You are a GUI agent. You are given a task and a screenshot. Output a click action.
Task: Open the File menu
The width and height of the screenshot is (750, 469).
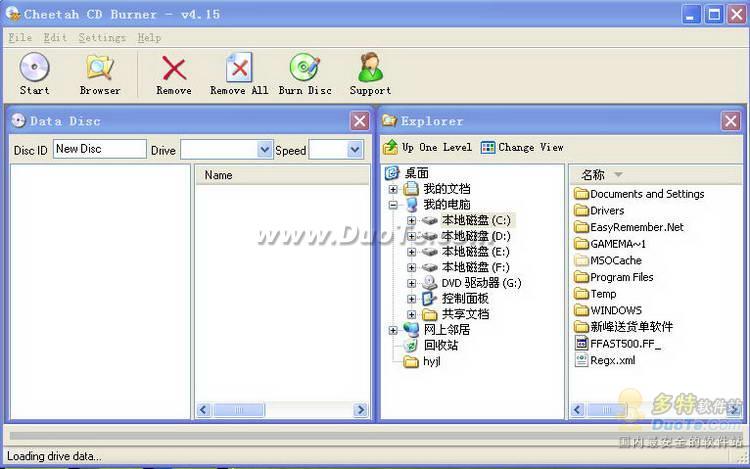(20, 37)
